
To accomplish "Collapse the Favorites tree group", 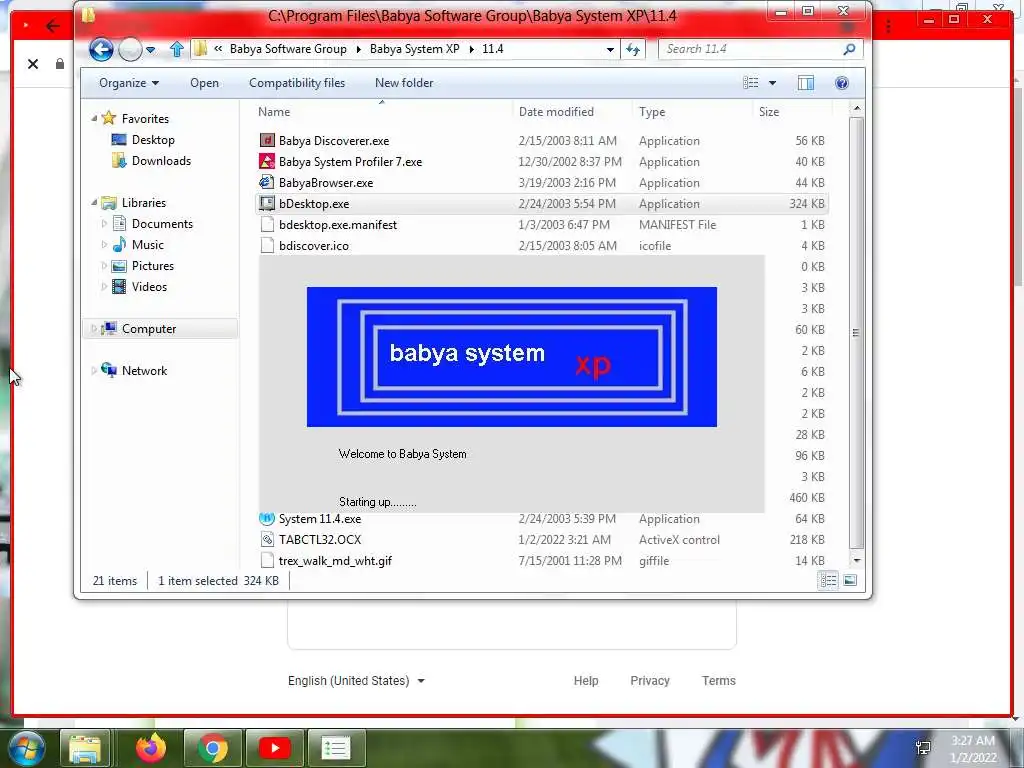I will [x=94, y=118].
